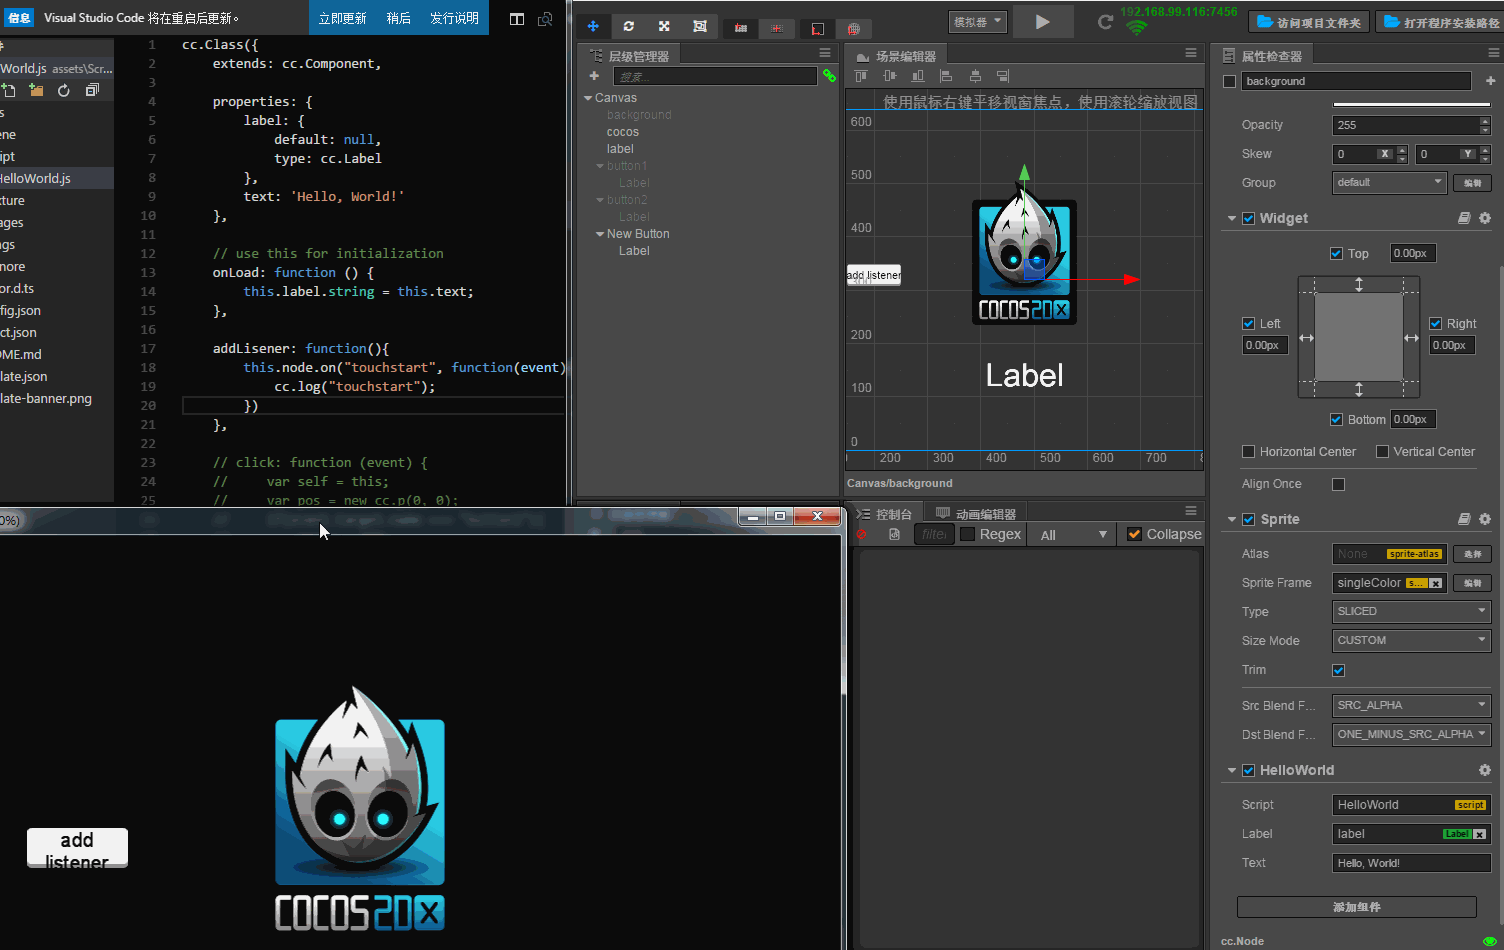The image size is (1504, 950).
Task: Toggle the Widget component enabled checkbox
Action: tap(1249, 218)
